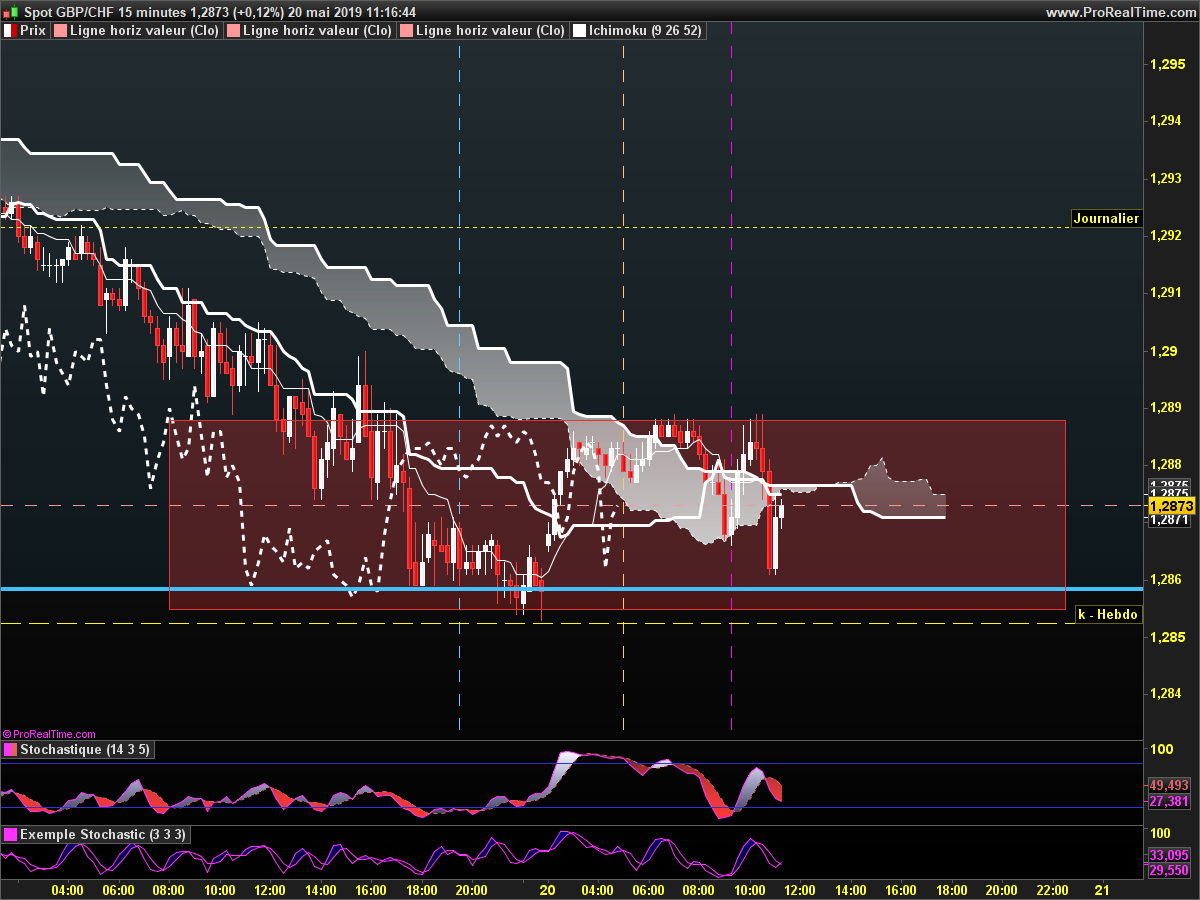Select the dotted Journalier horizontal line
Image resolution: width=1200 pixels, height=900 pixels.
[535, 227]
